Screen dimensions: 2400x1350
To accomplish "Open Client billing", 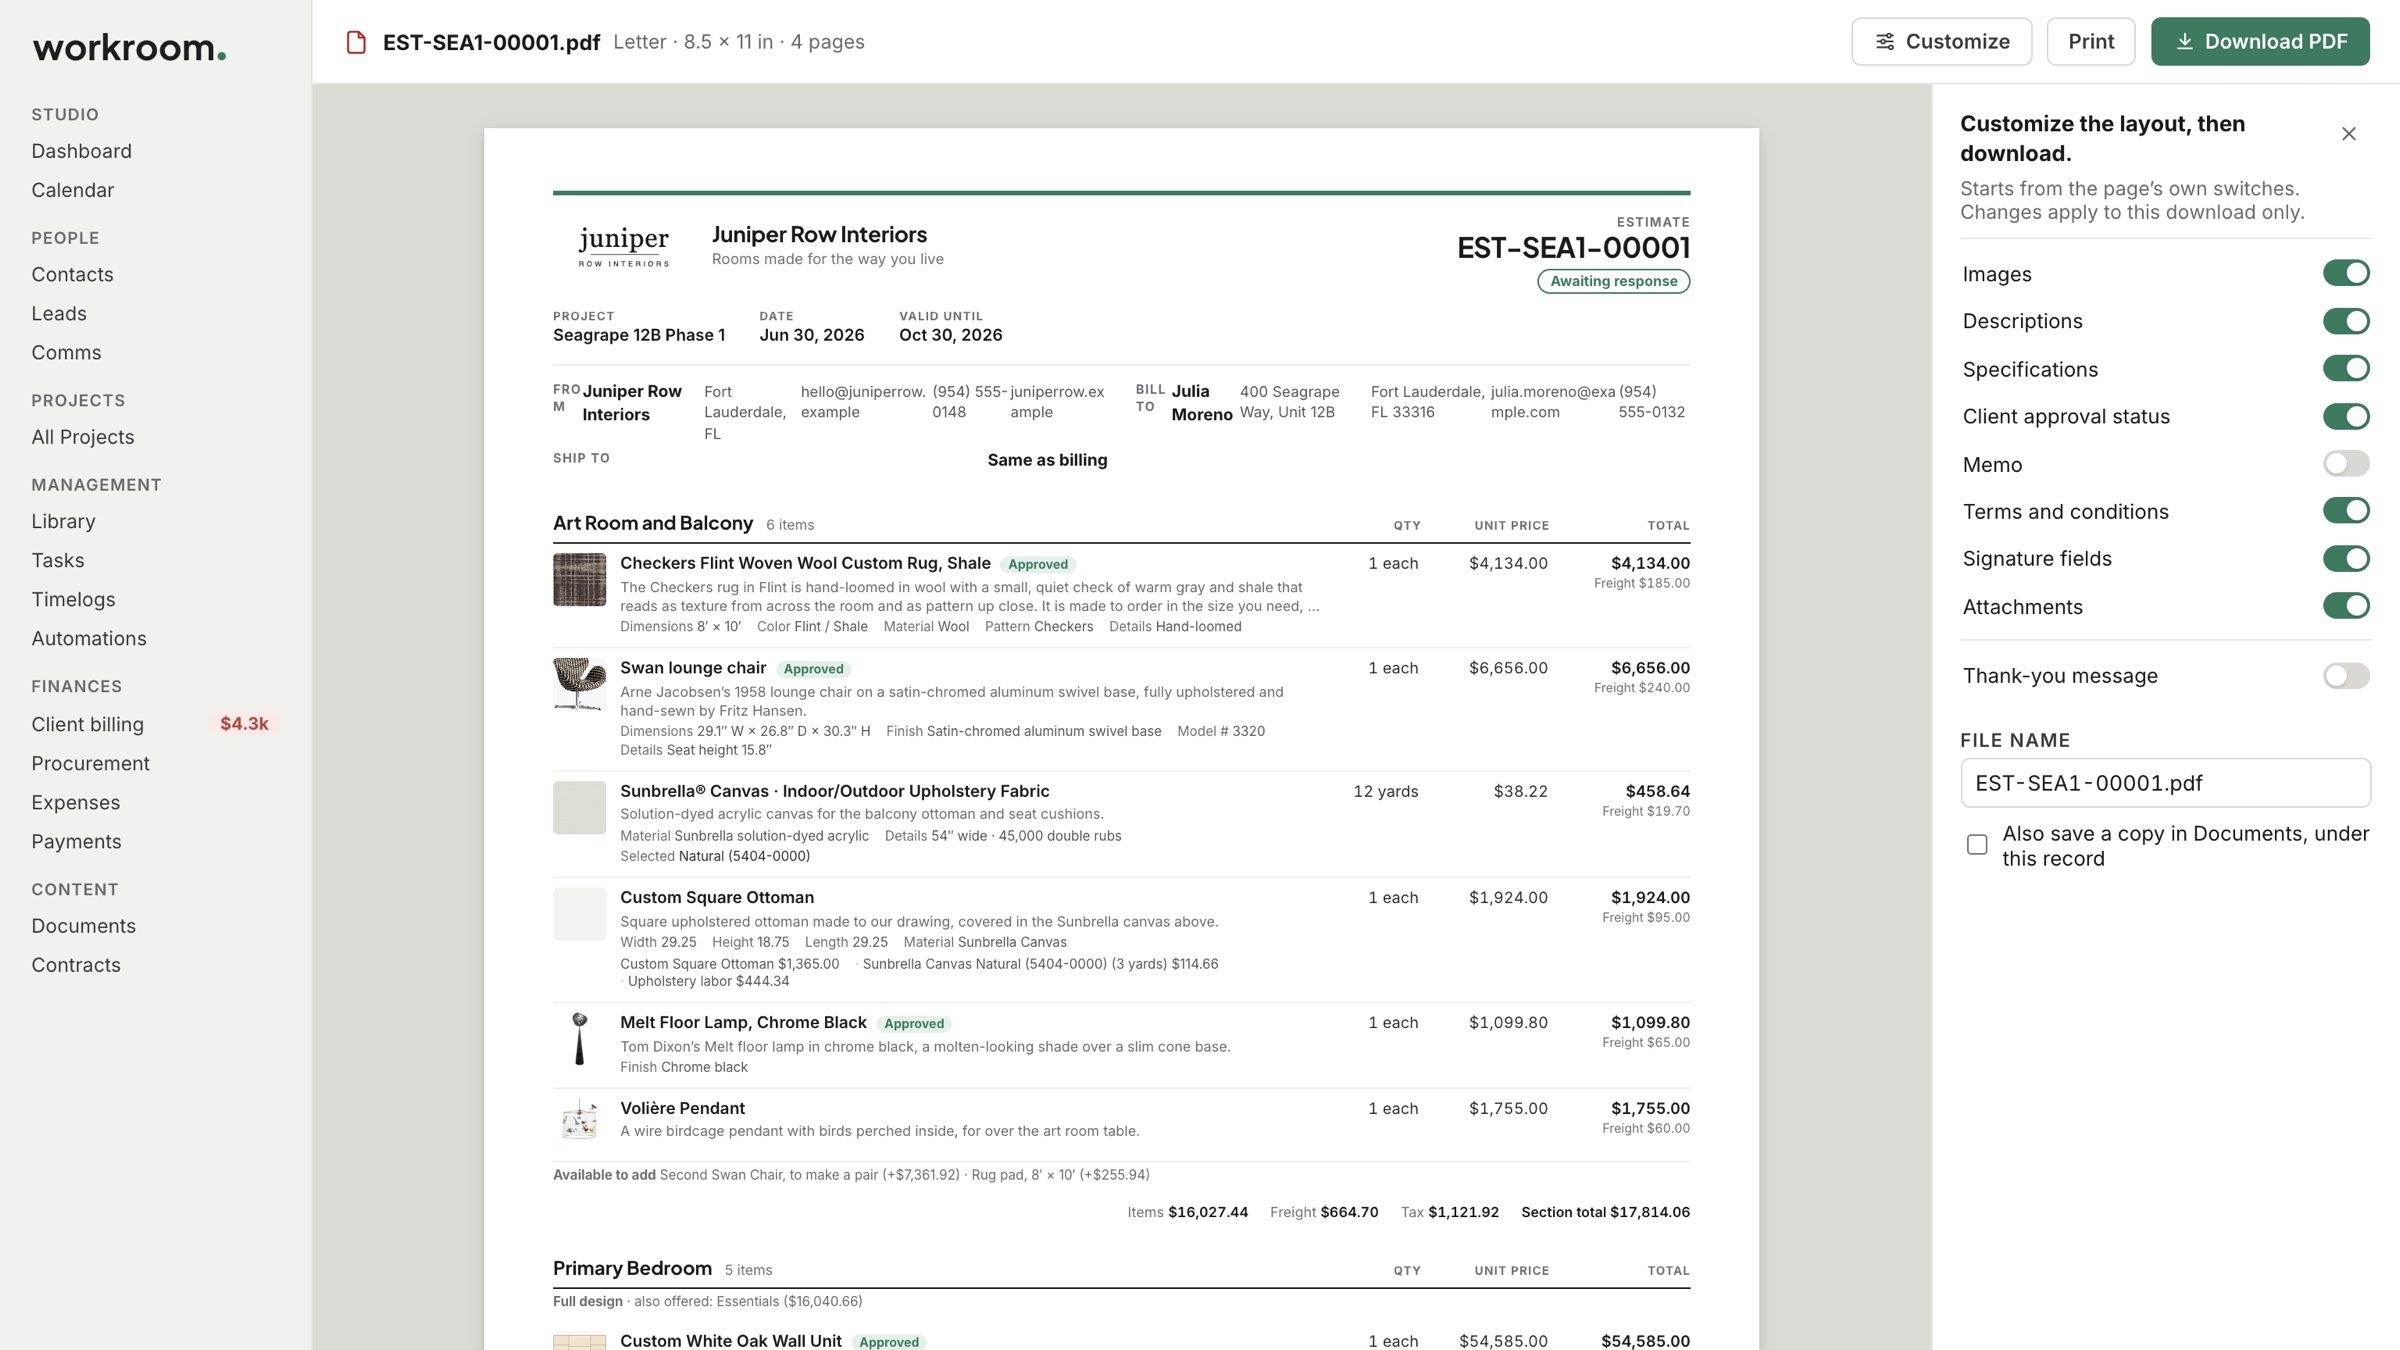I will pyautogui.click(x=87, y=724).
